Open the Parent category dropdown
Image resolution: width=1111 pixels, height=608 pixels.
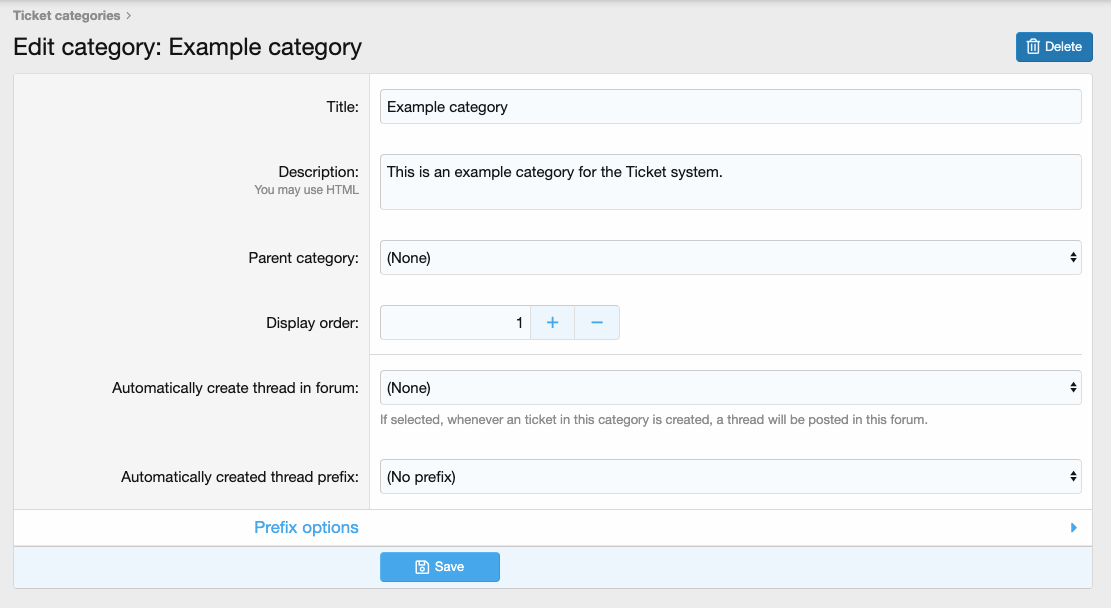tap(730, 258)
